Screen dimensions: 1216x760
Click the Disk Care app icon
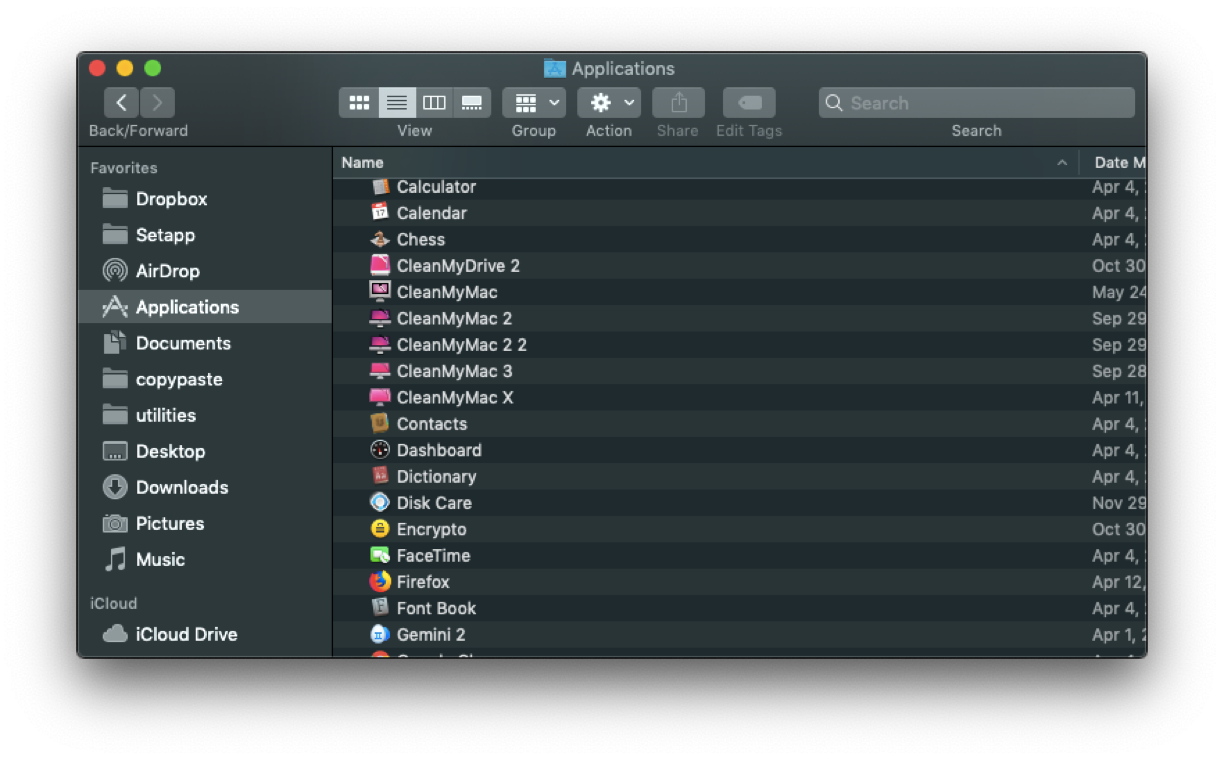[x=380, y=502]
